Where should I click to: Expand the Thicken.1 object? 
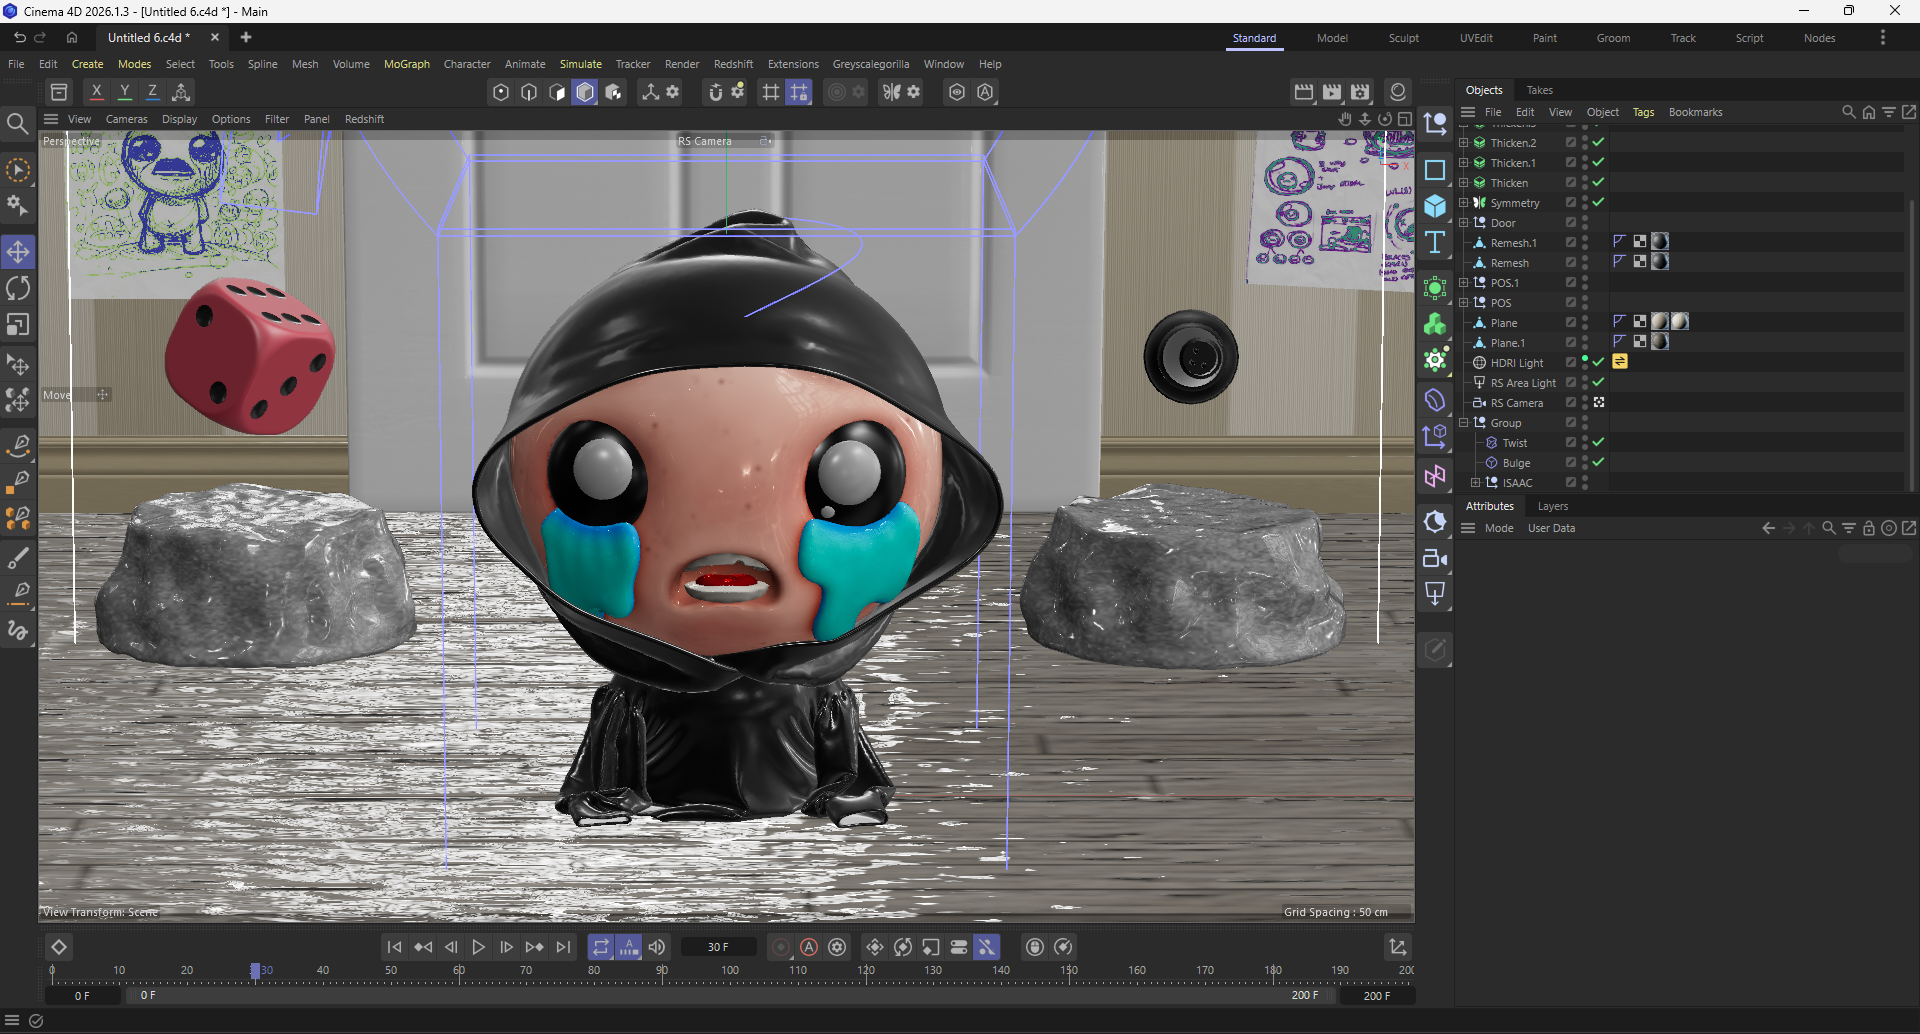1464,162
